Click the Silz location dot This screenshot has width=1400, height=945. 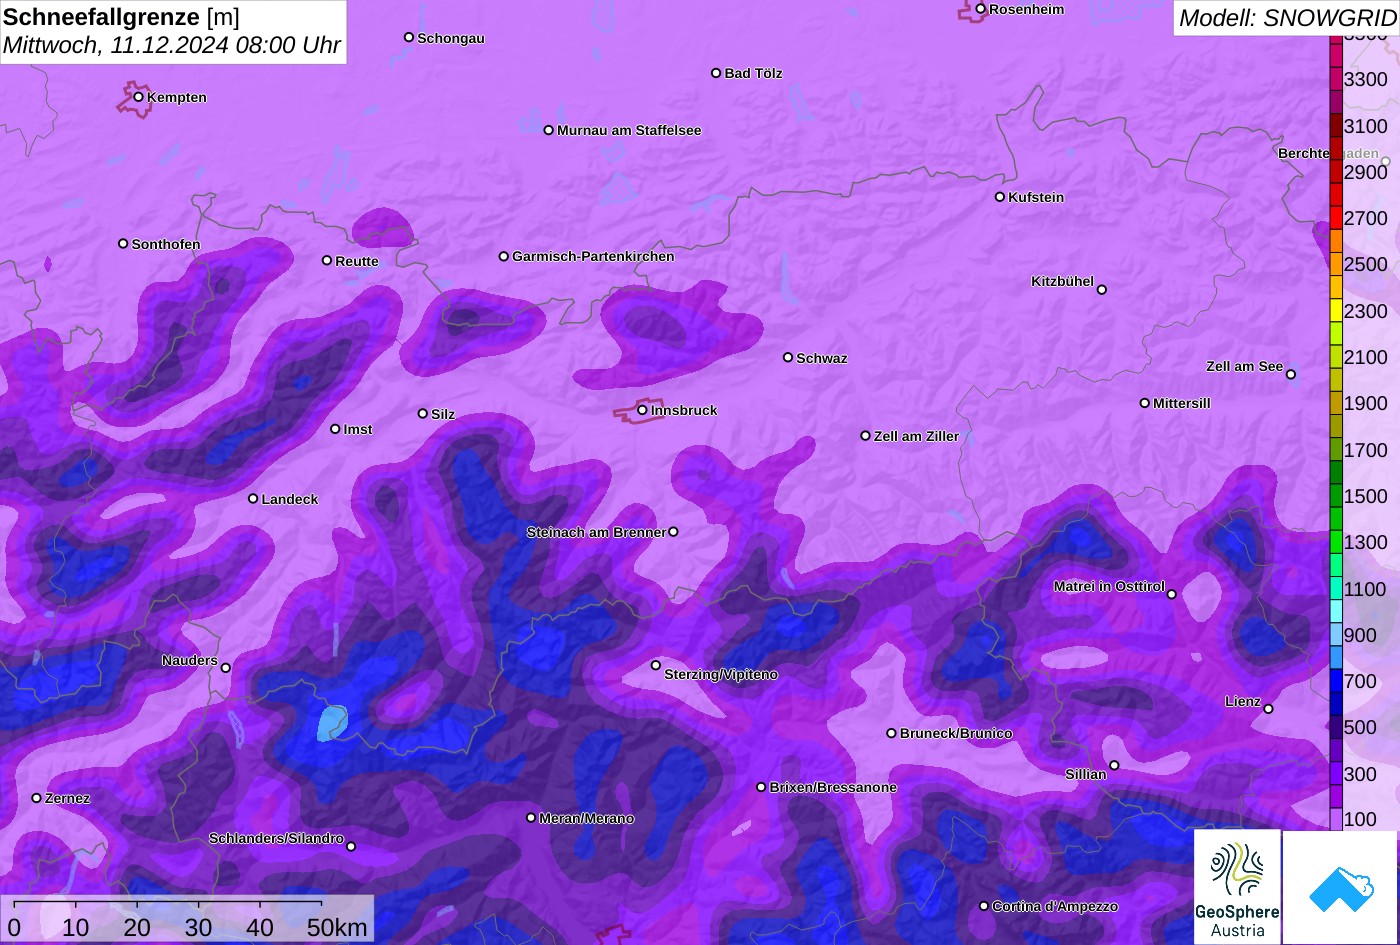pos(423,413)
